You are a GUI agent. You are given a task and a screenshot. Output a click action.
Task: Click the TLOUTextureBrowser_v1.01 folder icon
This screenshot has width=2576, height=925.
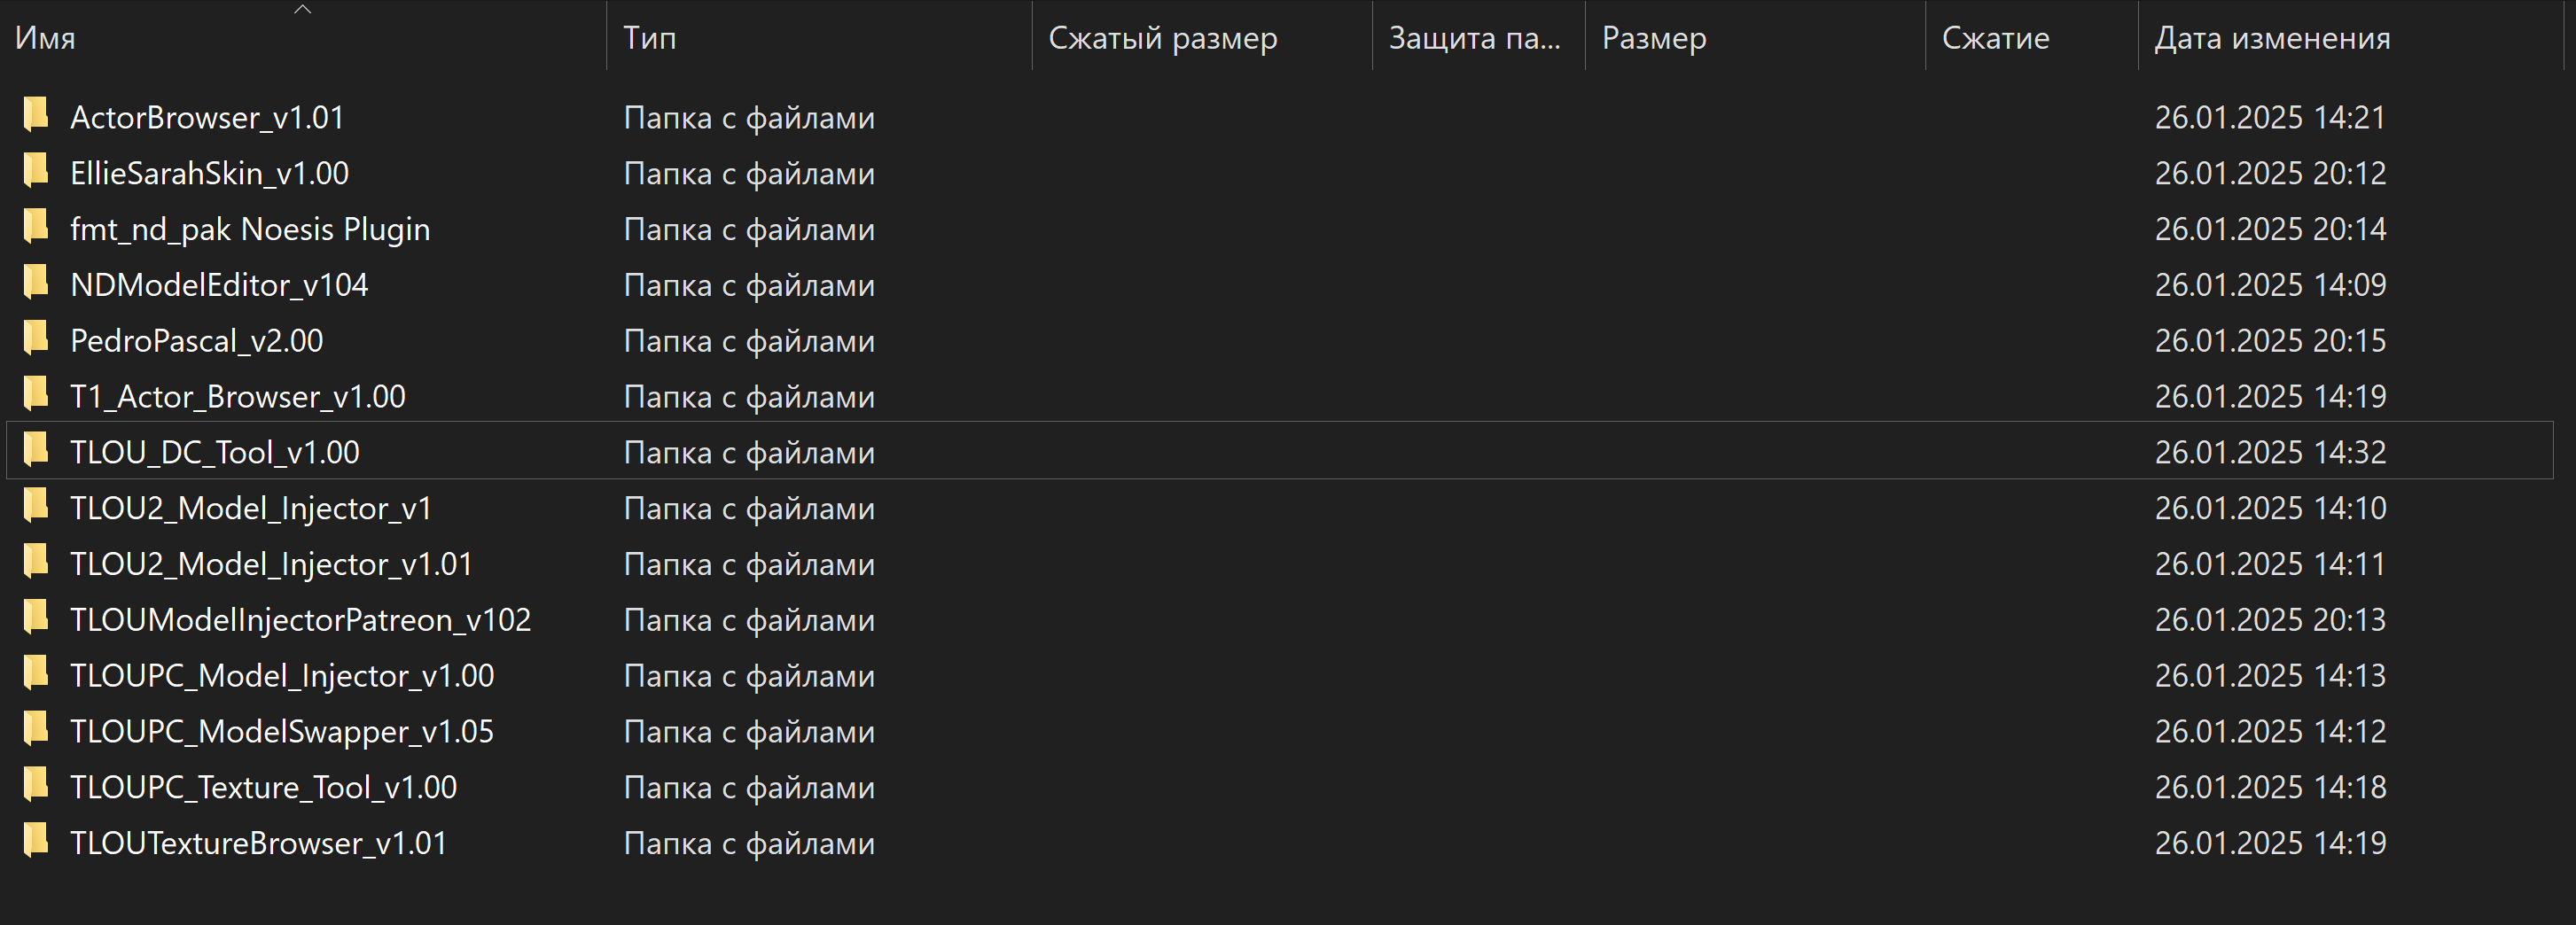(x=36, y=842)
